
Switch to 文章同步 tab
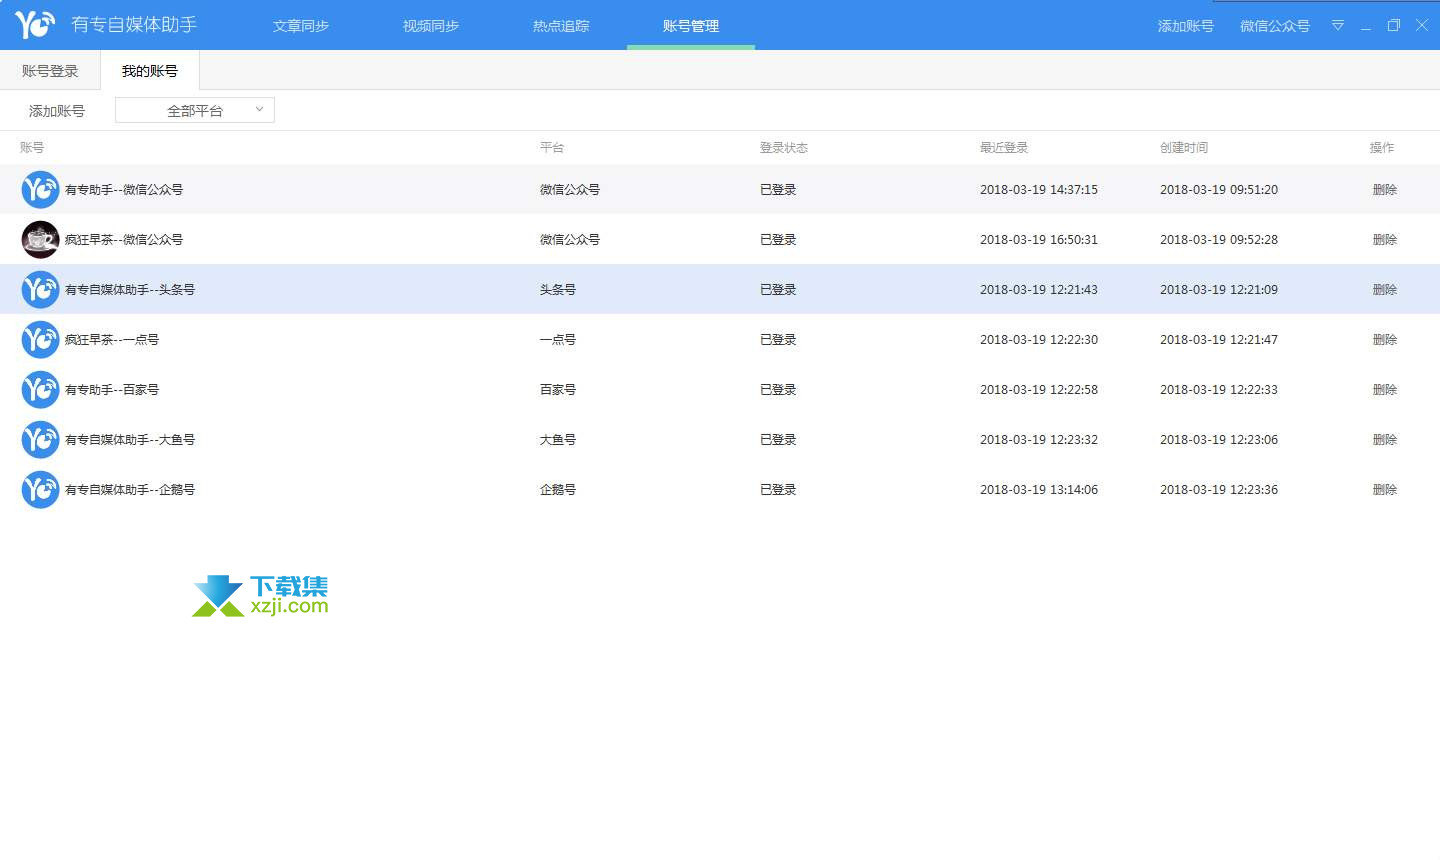tap(301, 26)
